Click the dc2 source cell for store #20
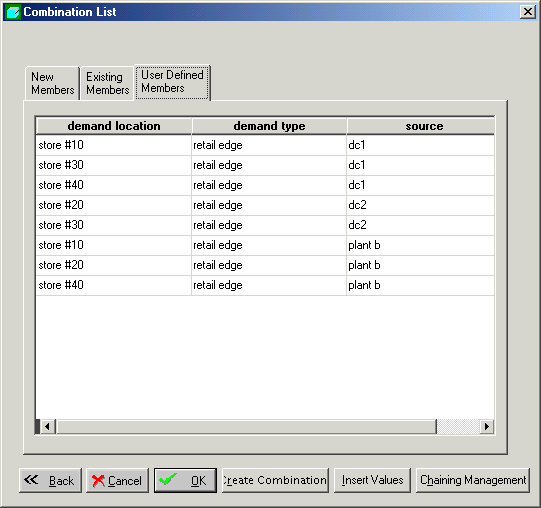The height and width of the screenshot is (508, 541). pyautogui.click(x=421, y=205)
